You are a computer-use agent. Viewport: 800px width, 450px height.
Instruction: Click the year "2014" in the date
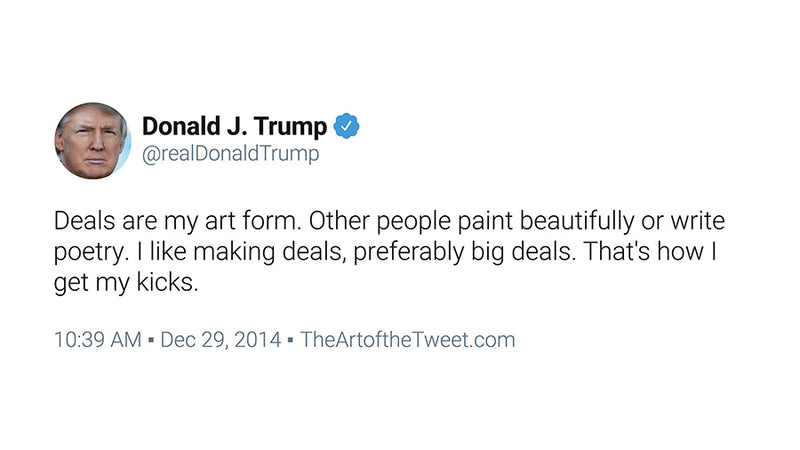click(x=257, y=339)
